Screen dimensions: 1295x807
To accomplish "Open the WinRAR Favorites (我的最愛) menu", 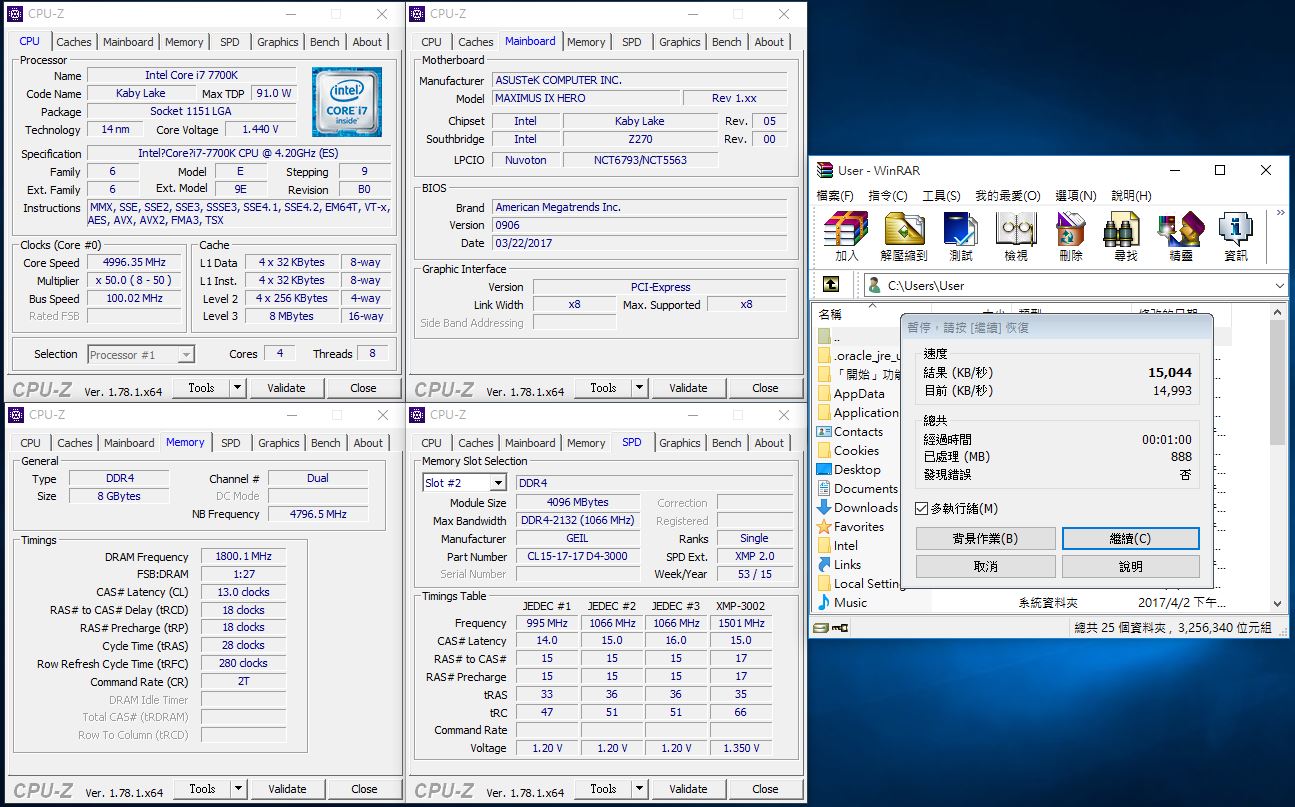I will point(1007,196).
